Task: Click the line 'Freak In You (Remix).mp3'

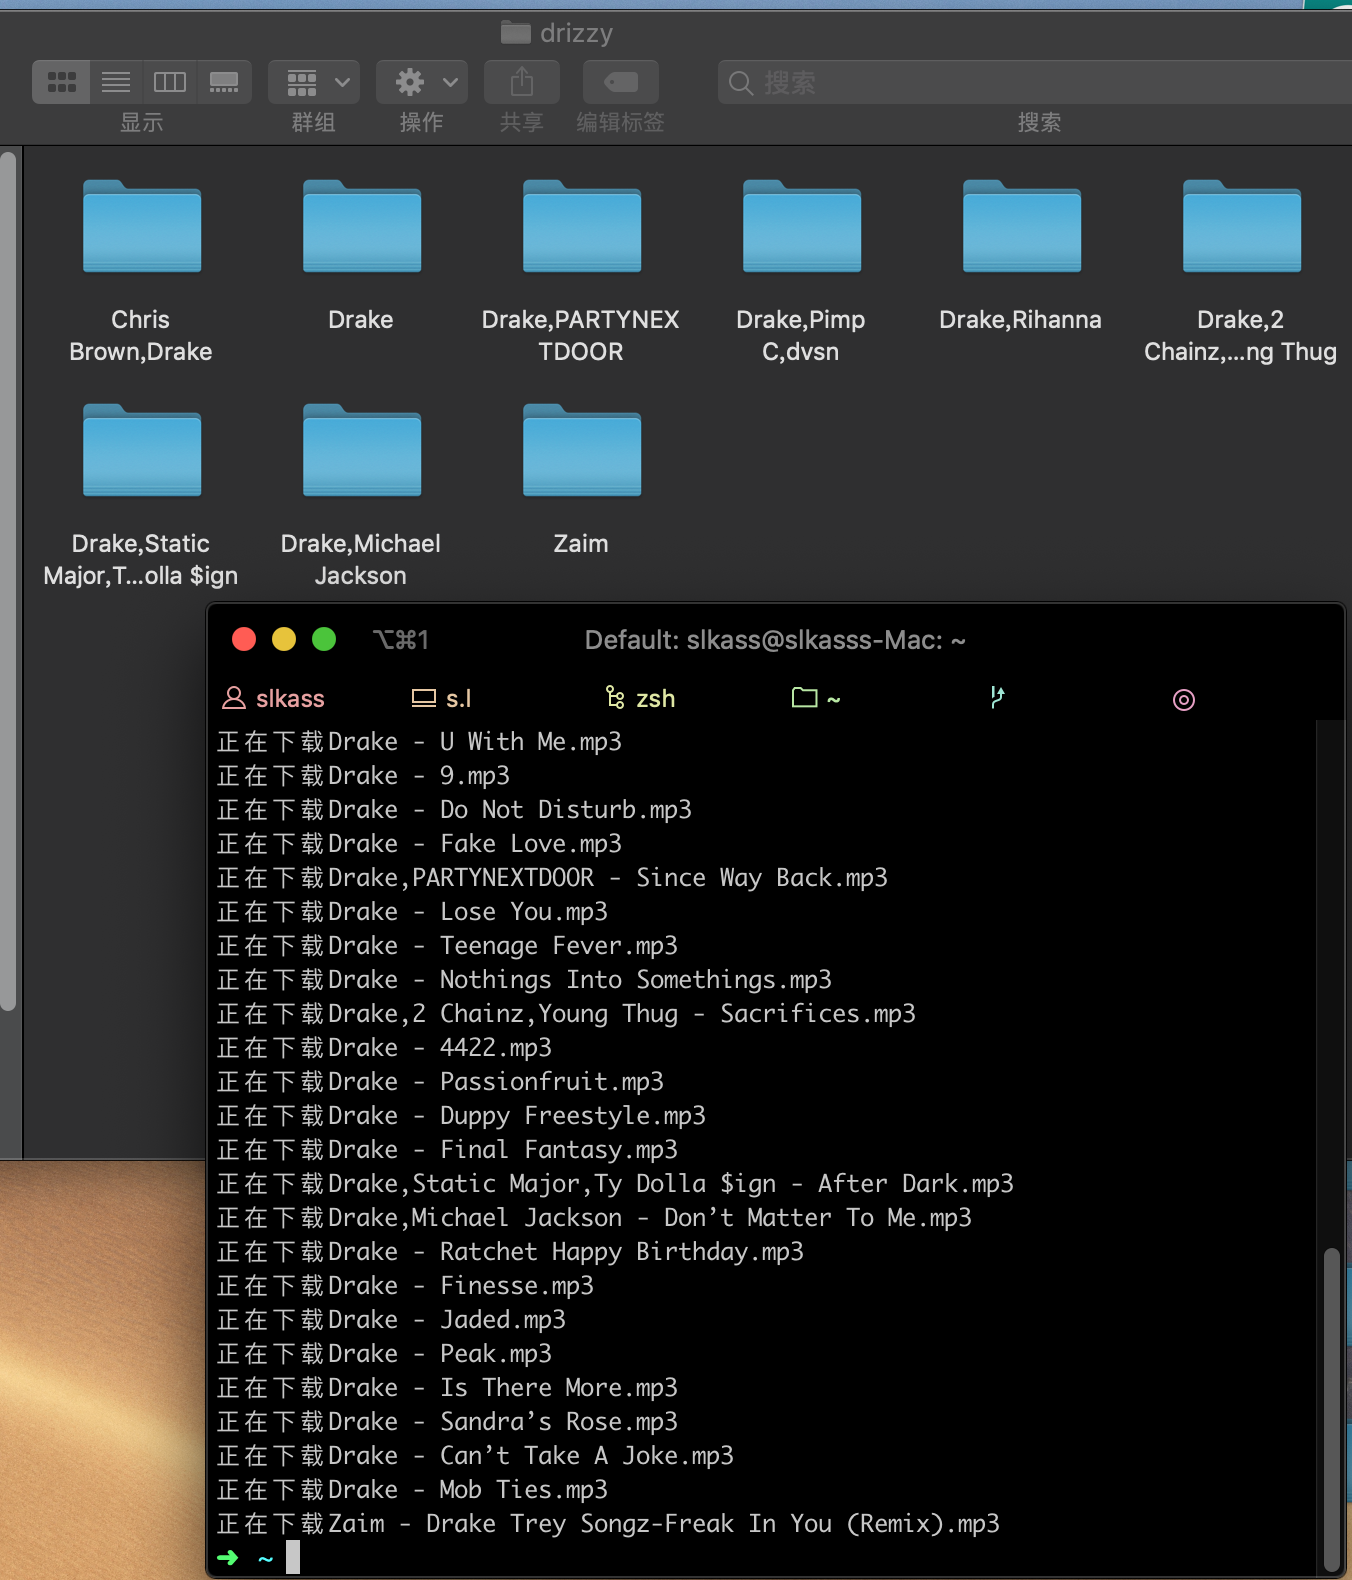Action: point(608,1524)
